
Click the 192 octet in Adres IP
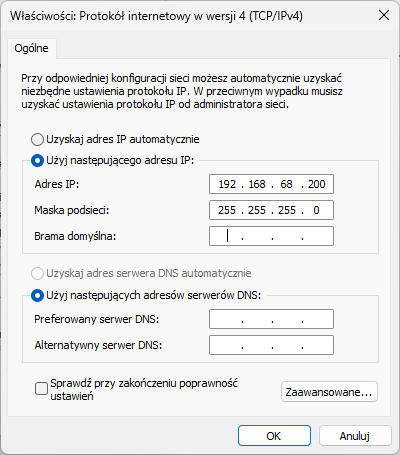pyautogui.click(x=227, y=184)
